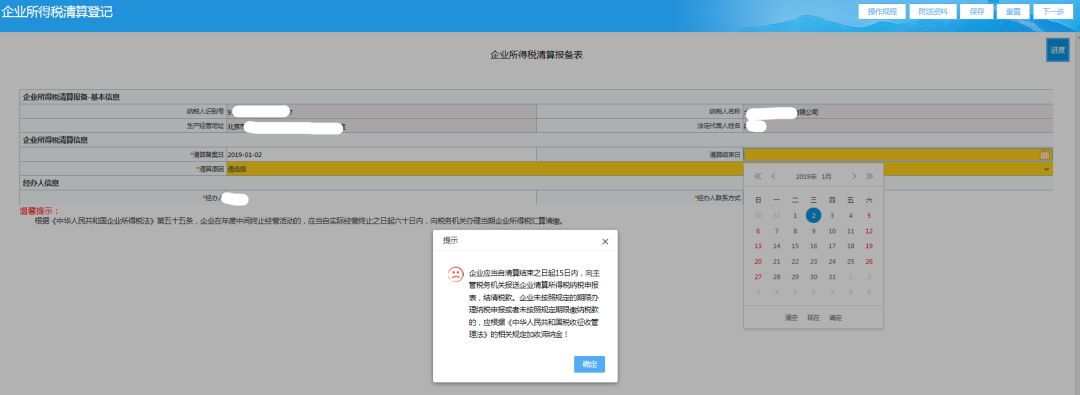Click the 清算备案日 field showing 2019-01-02

[381, 155]
